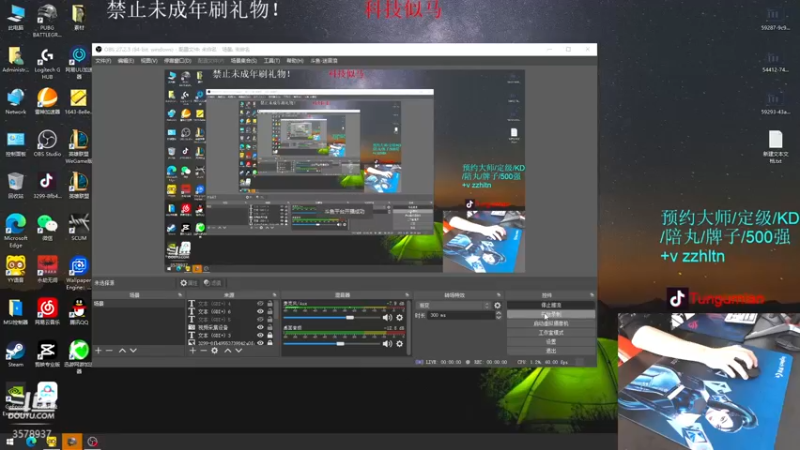Screen dimensions: 800x450
Task: Increase transition duration with up arrow
Action: pyautogui.click(x=498, y=313)
